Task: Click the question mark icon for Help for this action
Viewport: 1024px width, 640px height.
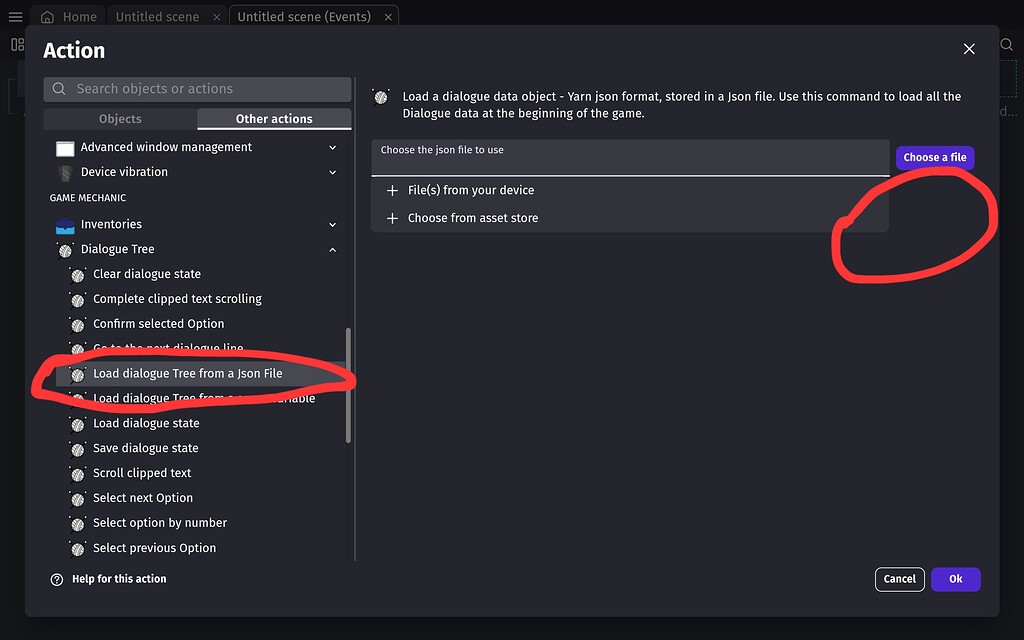Action: (x=57, y=578)
